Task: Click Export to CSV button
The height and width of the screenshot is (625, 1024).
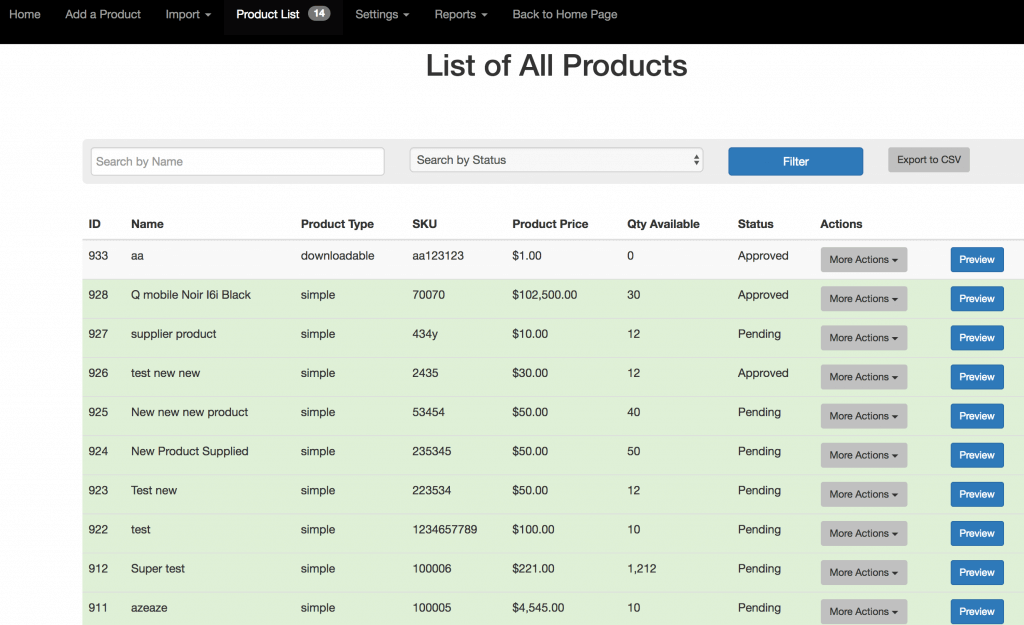Action: tap(928, 160)
